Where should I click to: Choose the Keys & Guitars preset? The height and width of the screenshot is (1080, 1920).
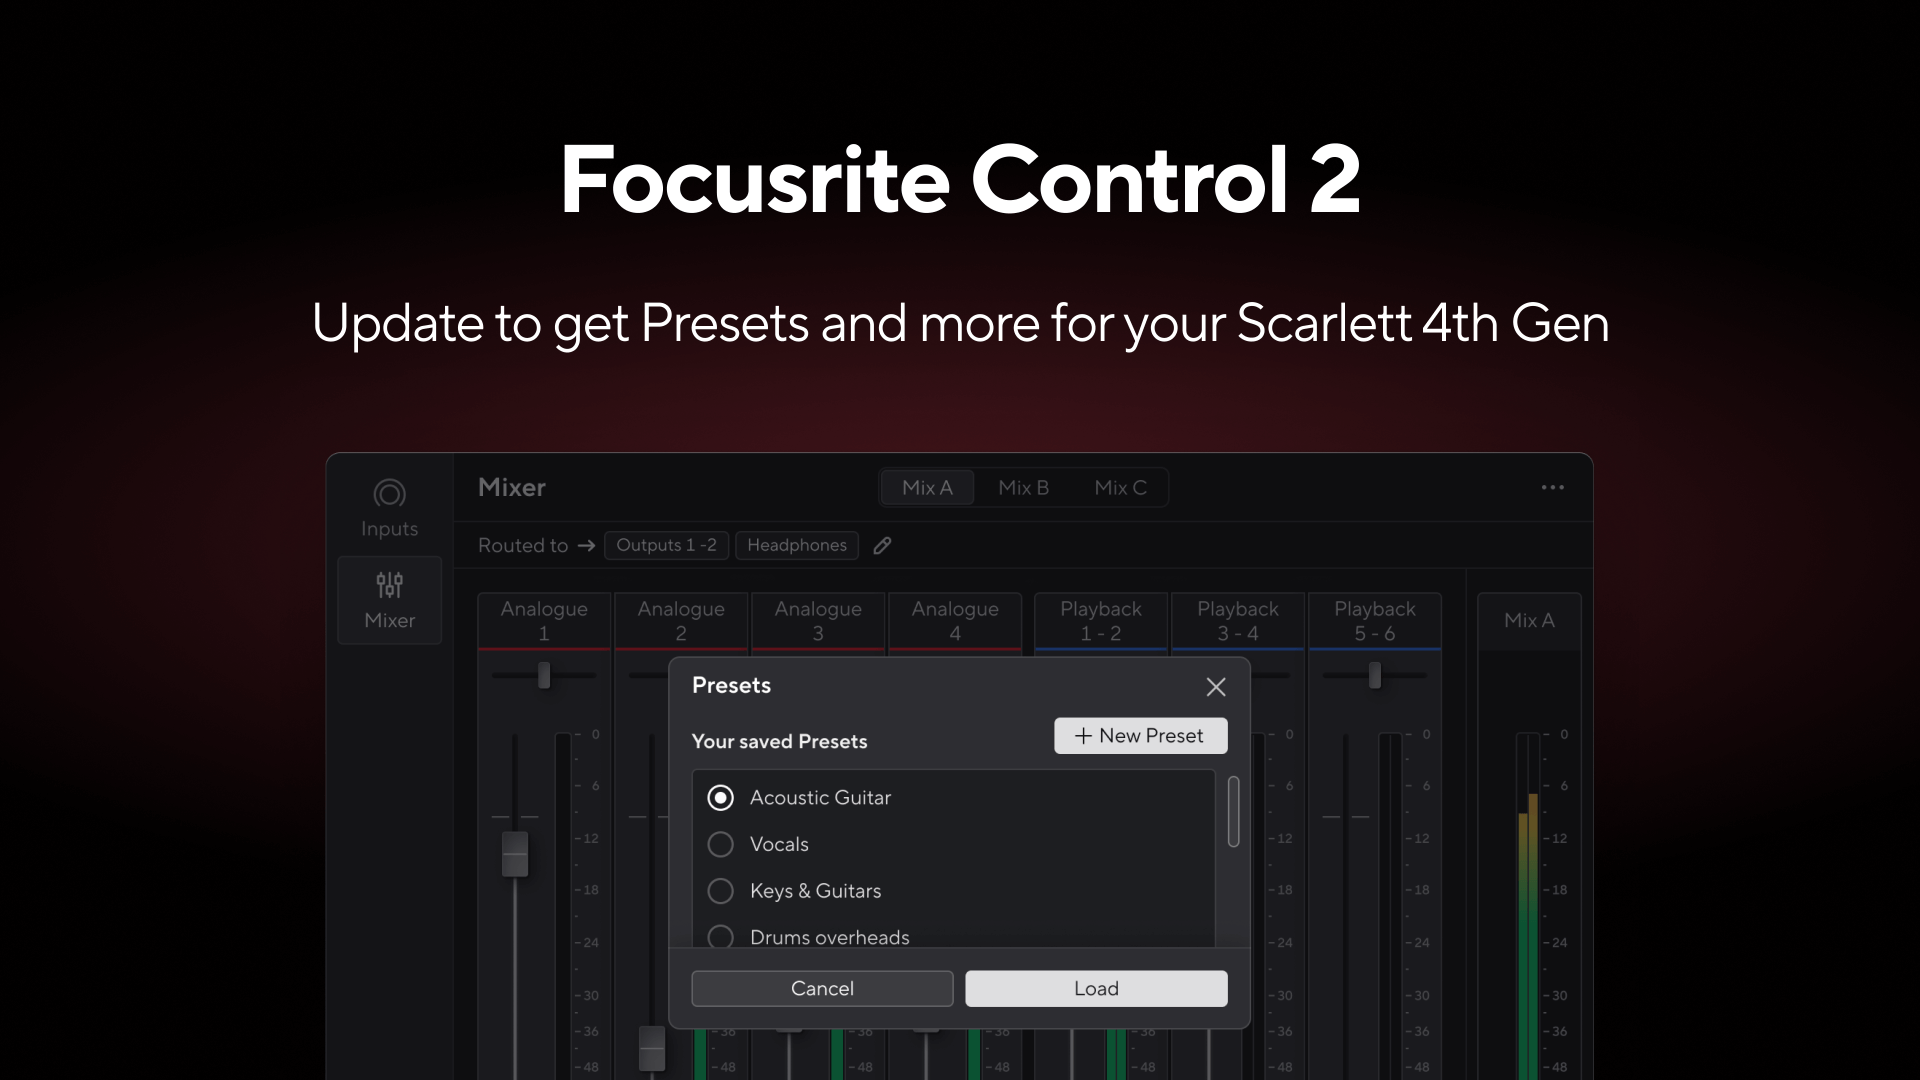click(720, 890)
